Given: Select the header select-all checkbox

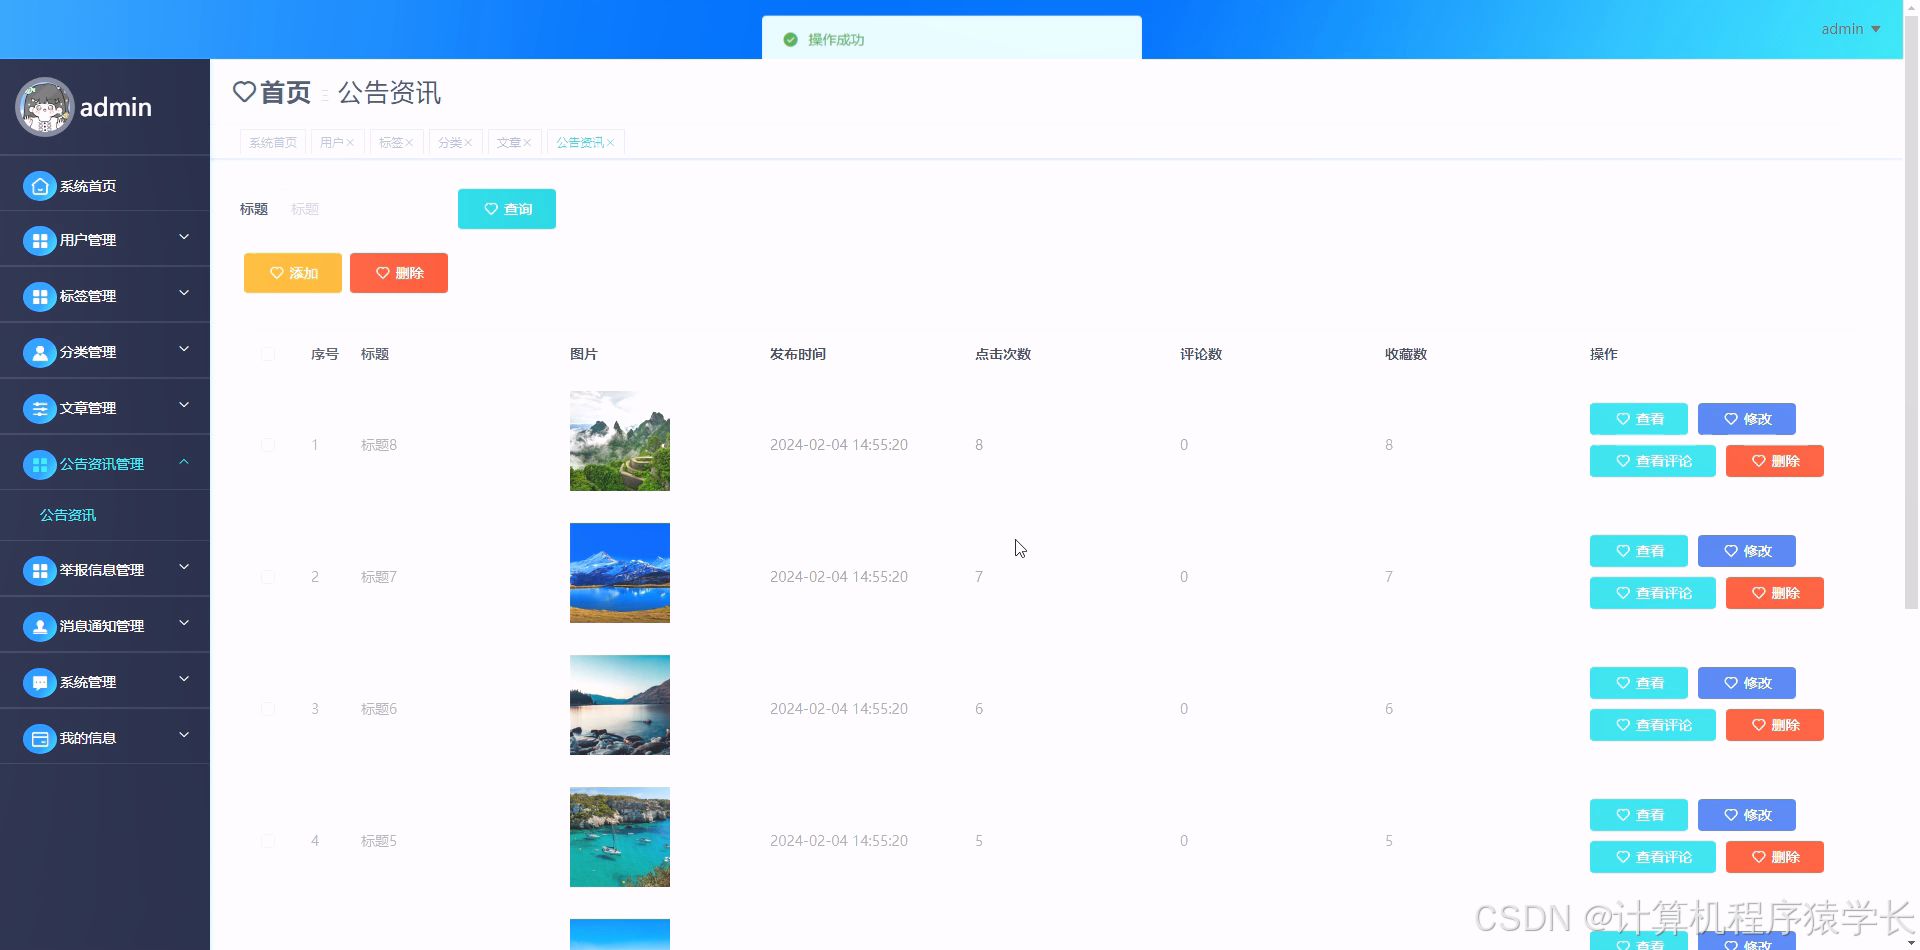Looking at the screenshot, I should pos(268,354).
